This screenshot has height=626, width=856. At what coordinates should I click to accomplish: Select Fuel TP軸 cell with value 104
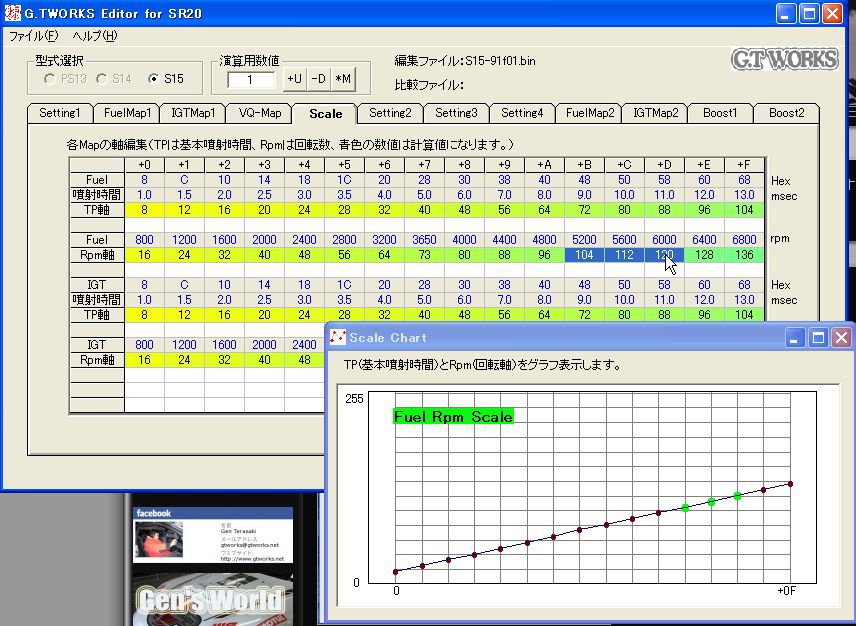coord(744,210)
